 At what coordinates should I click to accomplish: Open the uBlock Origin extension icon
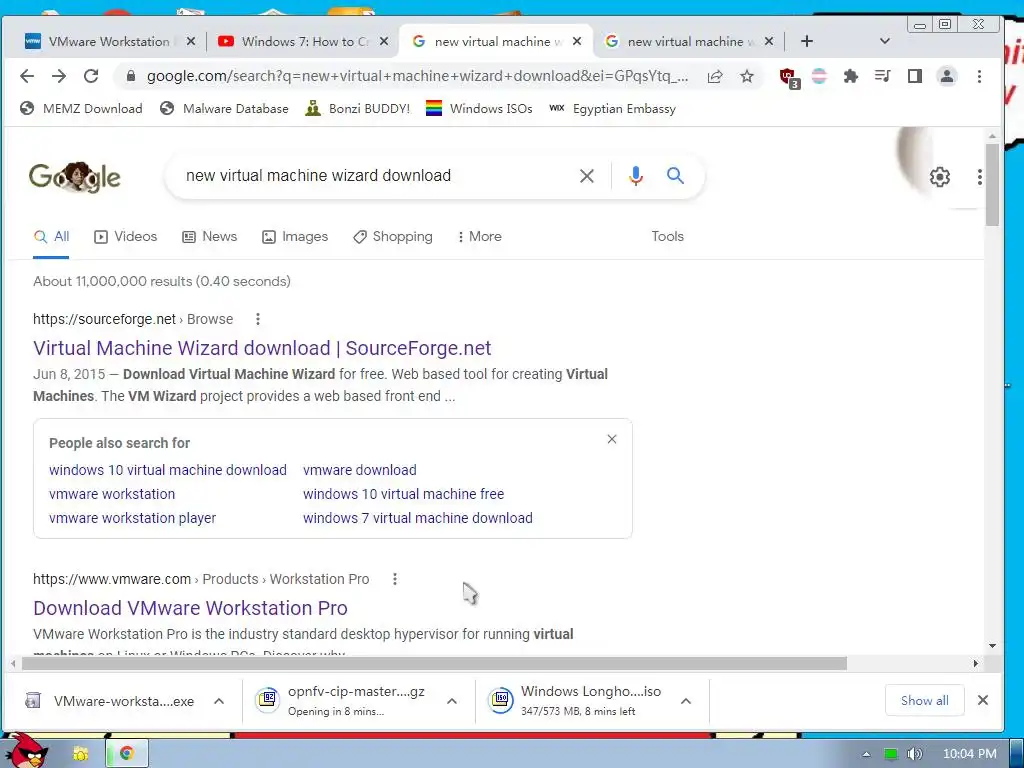(x=789, y=78)
